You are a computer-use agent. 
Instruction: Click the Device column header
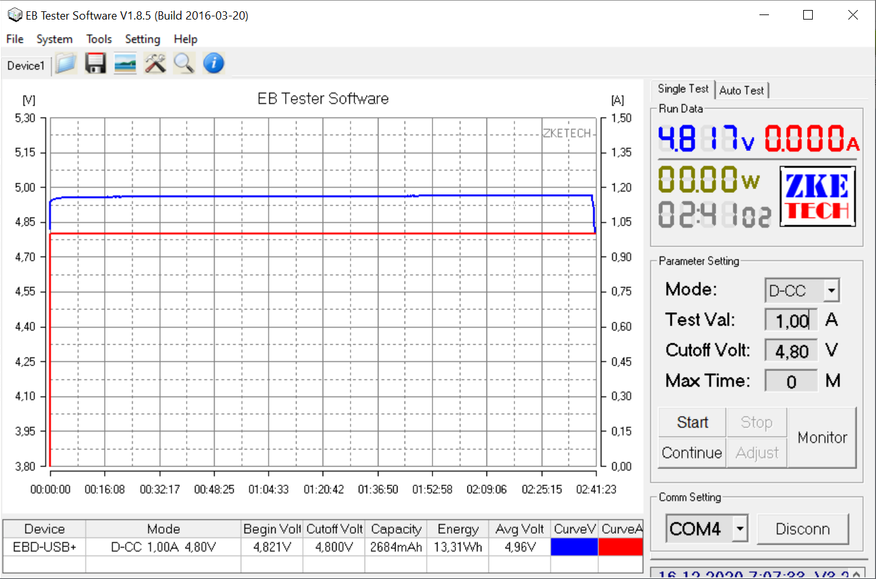click(44, 529)
